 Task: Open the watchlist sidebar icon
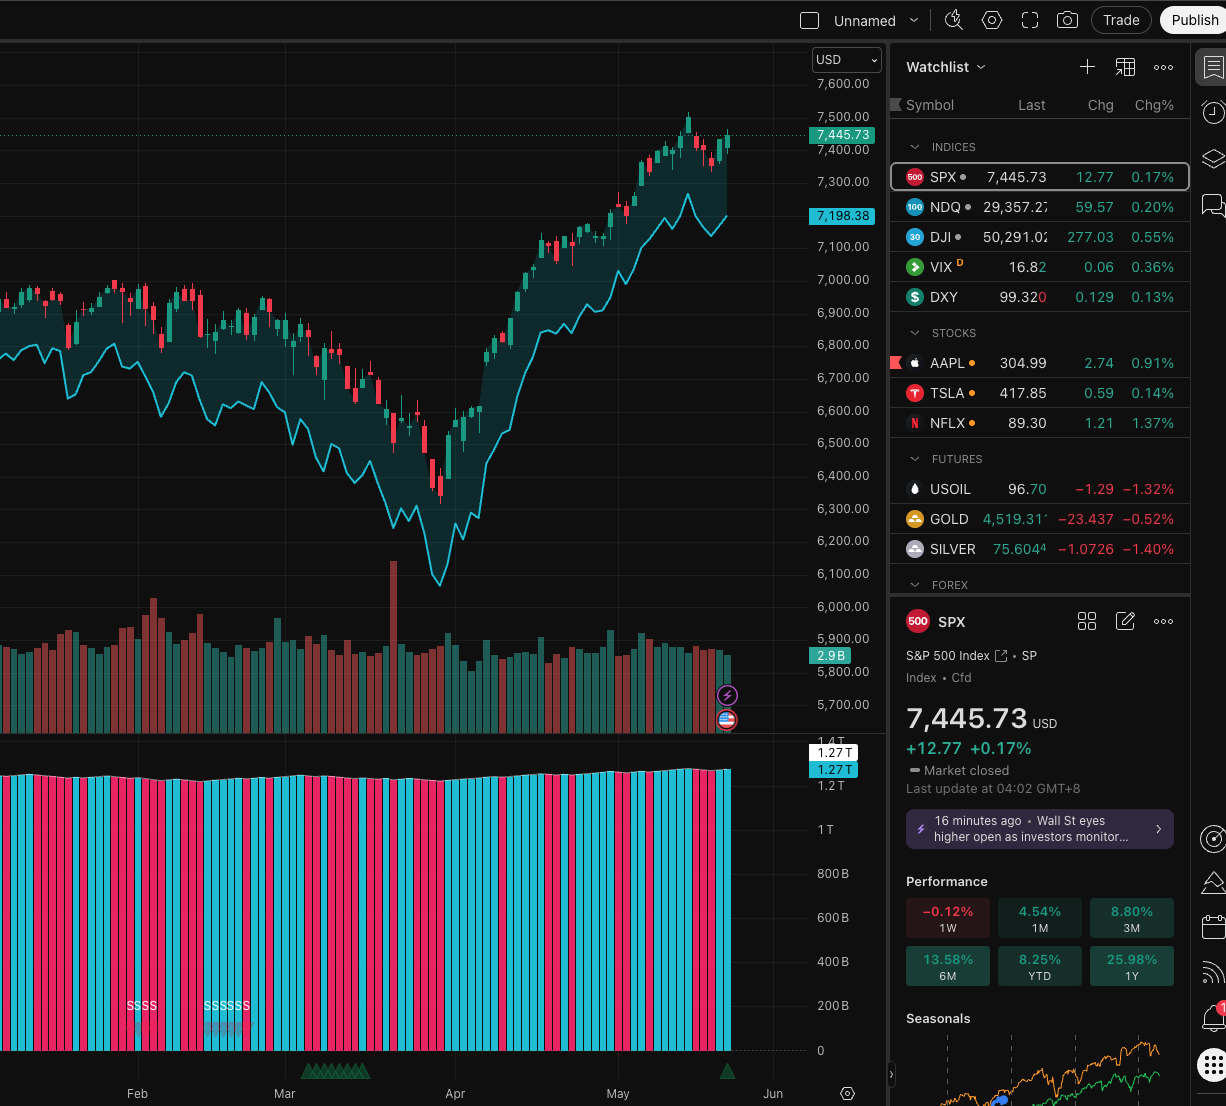1212,68
